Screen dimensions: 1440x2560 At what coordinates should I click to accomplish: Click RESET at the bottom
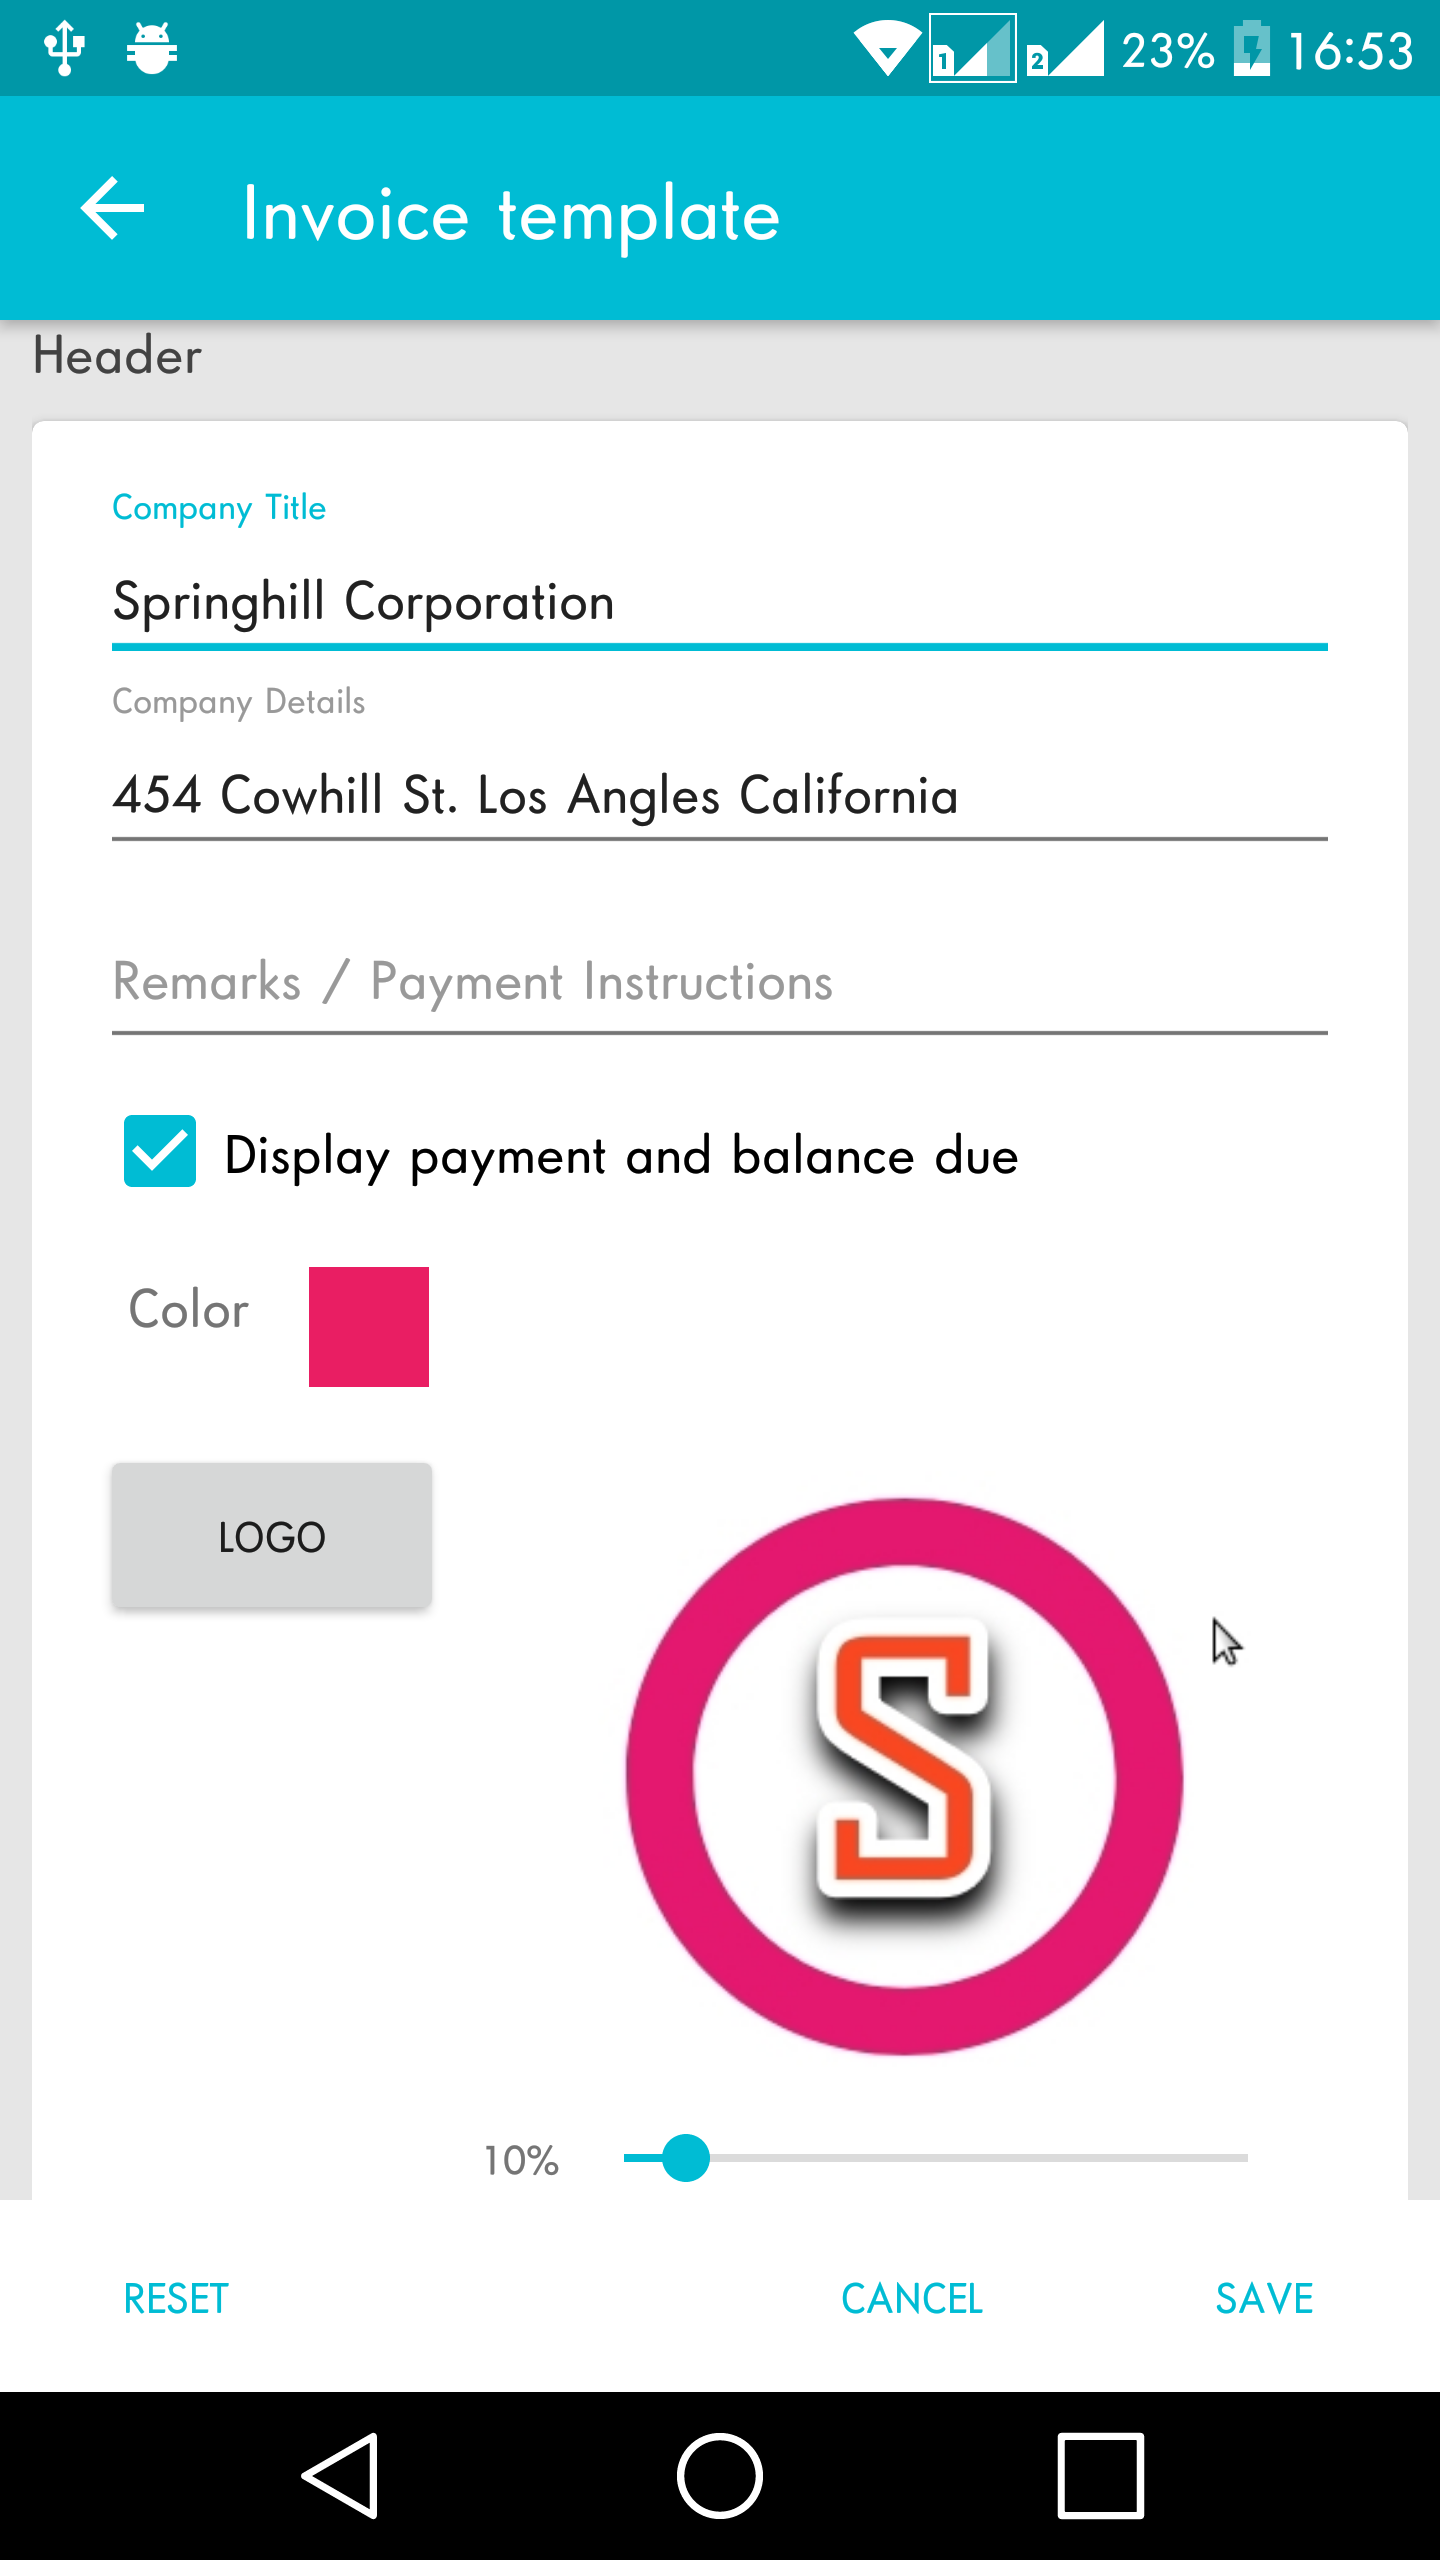(176, 2298)
